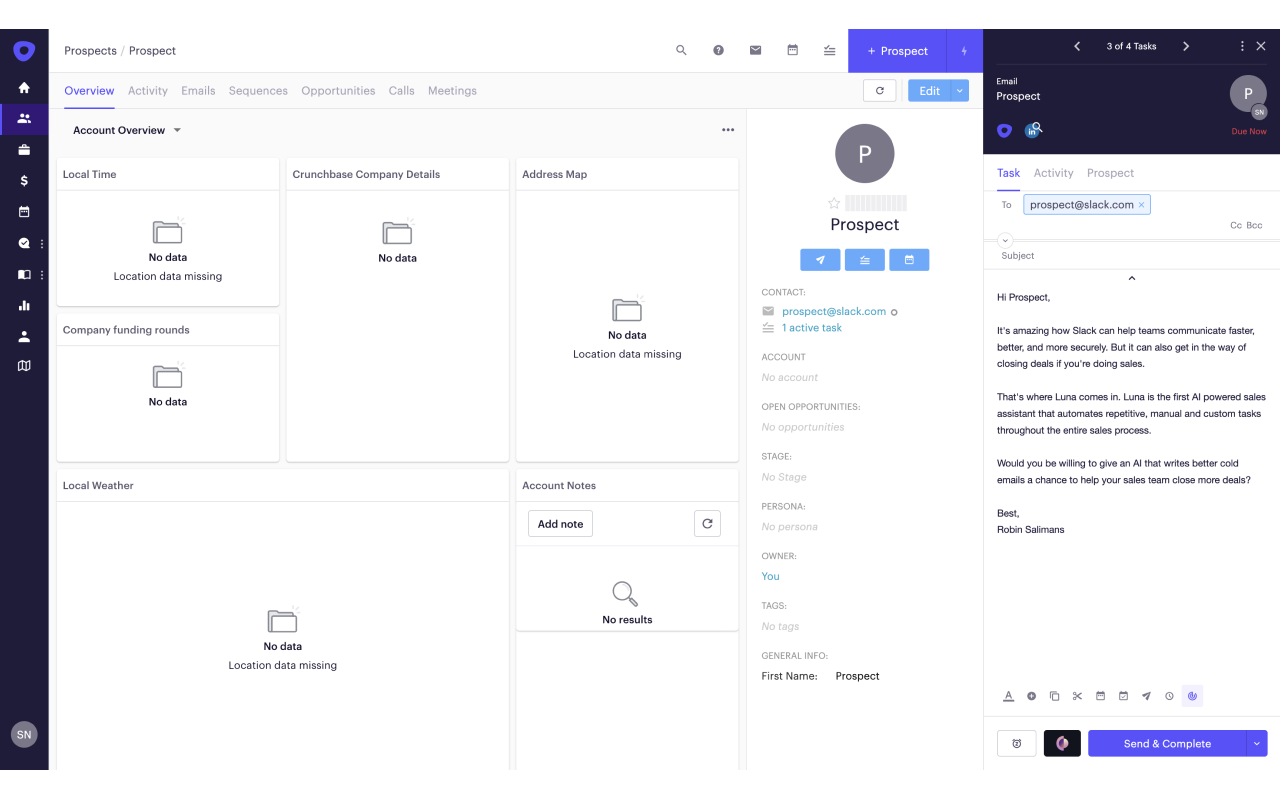Click the Prospects breadcrumb link

pos(90,51)
